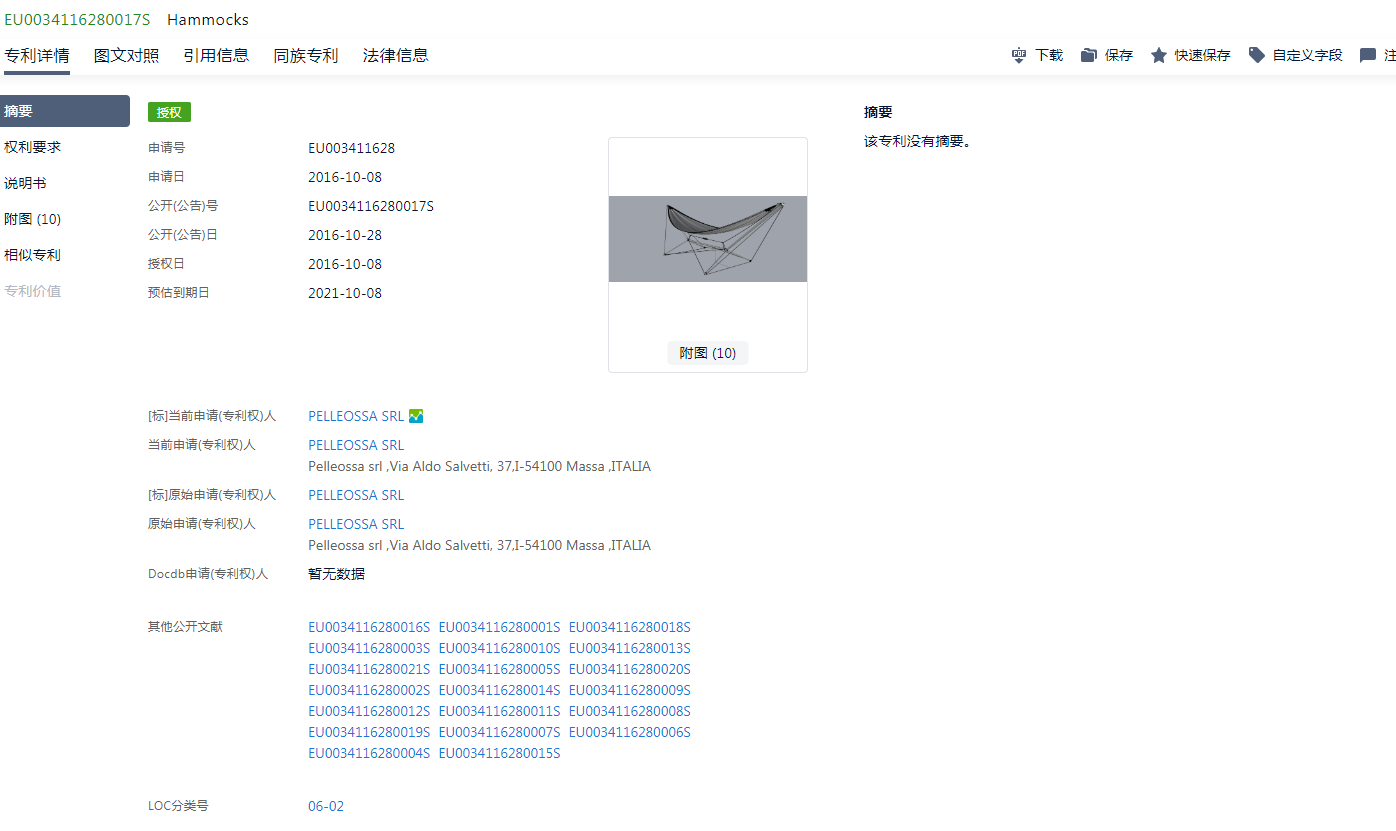Screen dimensions: 1396x831
Task: Open document EU0034116280010S
Action: [499, 648]
